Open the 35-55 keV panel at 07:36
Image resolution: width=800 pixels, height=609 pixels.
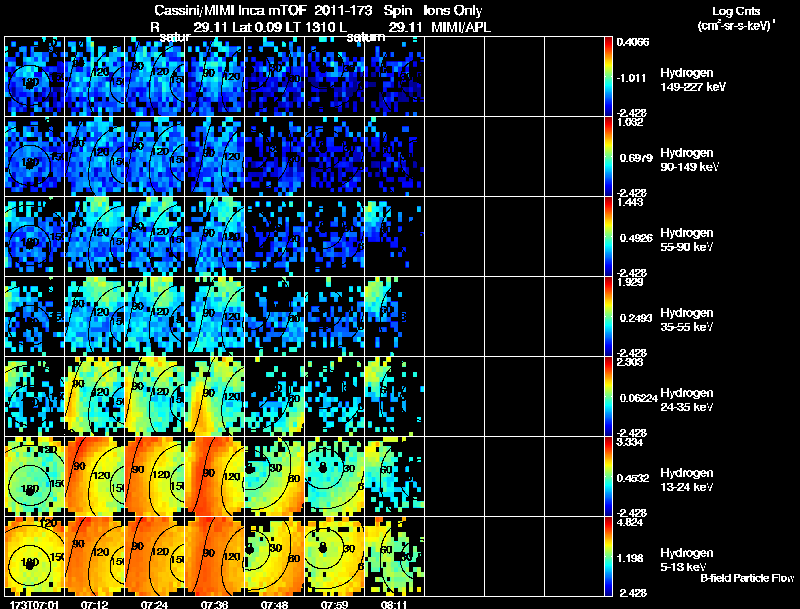pyautogui.click(x=214, y=317)
